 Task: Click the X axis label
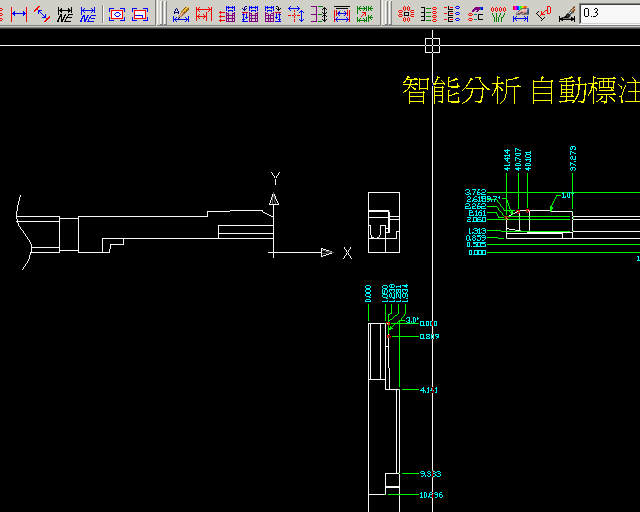347,253
